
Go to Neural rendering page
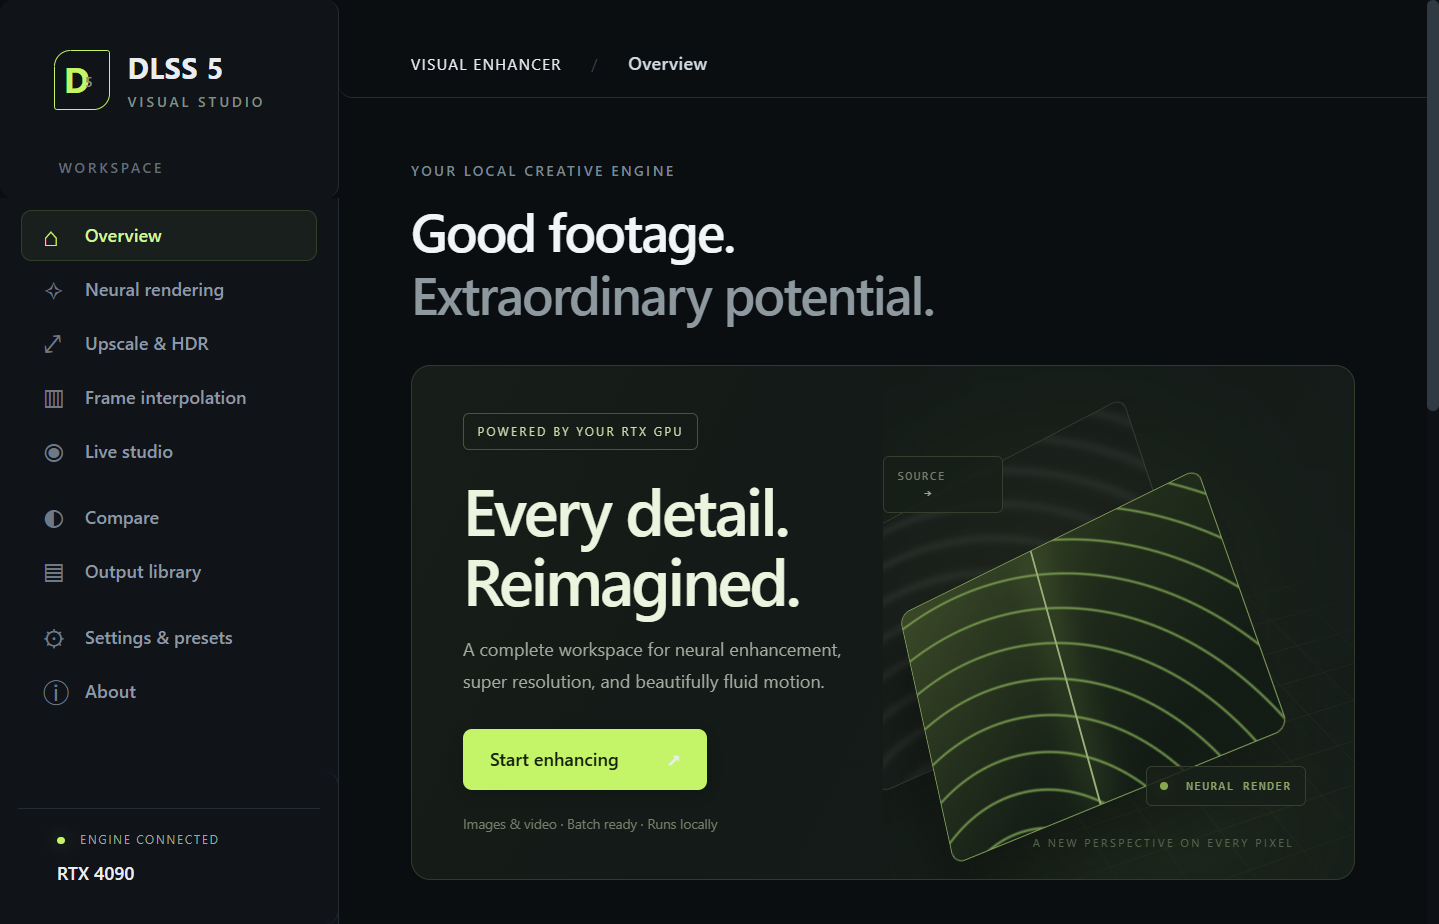point(169,290)
